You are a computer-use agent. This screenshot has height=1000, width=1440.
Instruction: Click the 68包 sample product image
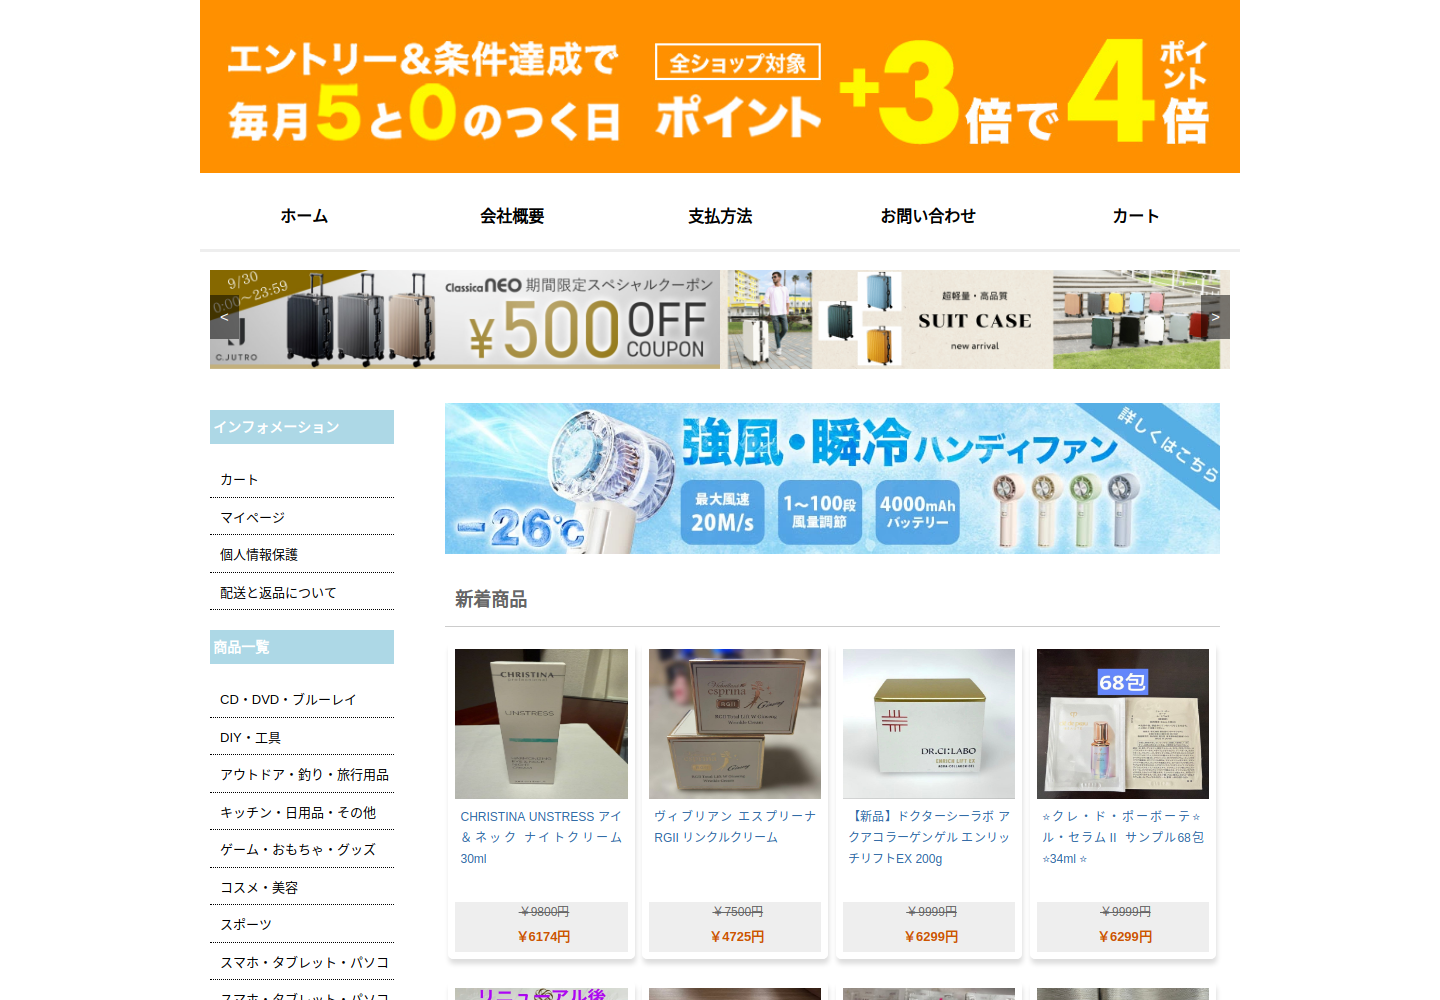[x=1123, y=724]
